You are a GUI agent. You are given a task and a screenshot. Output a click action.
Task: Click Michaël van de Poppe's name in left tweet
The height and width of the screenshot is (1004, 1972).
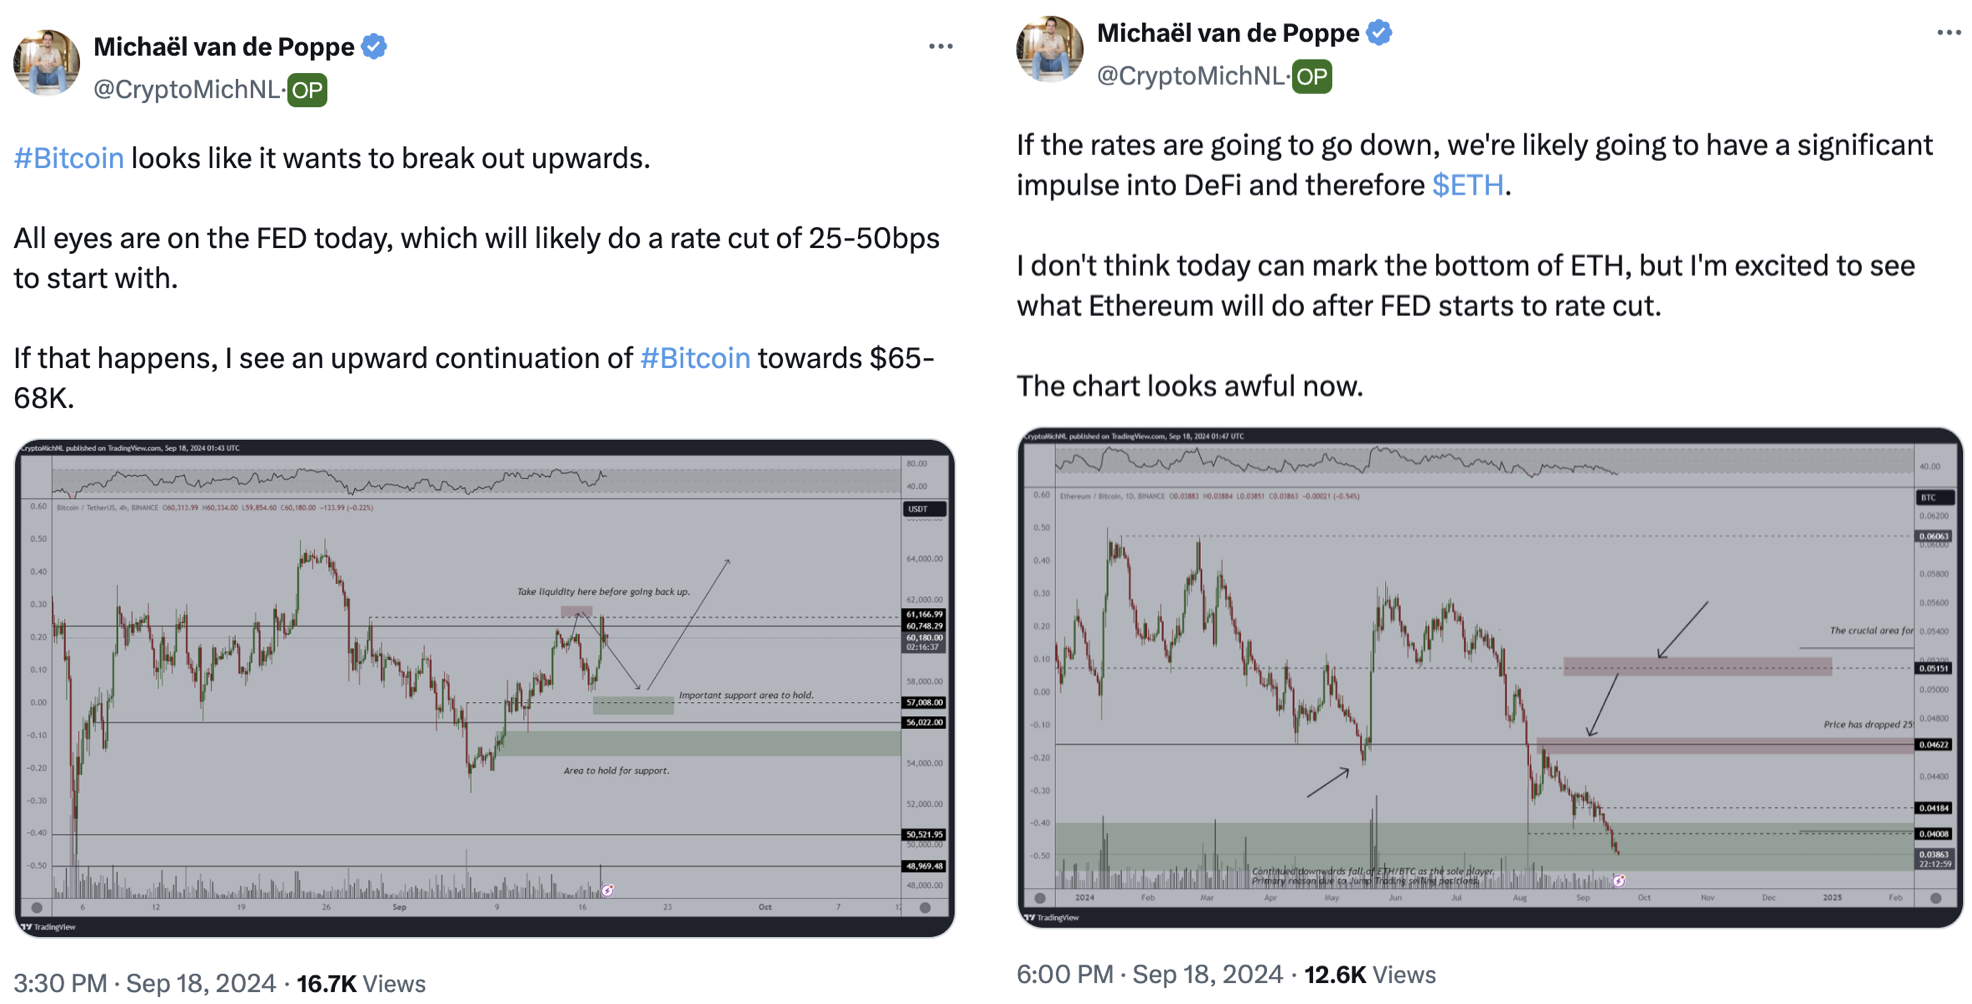pyautogui.click(x=224, y=47)
